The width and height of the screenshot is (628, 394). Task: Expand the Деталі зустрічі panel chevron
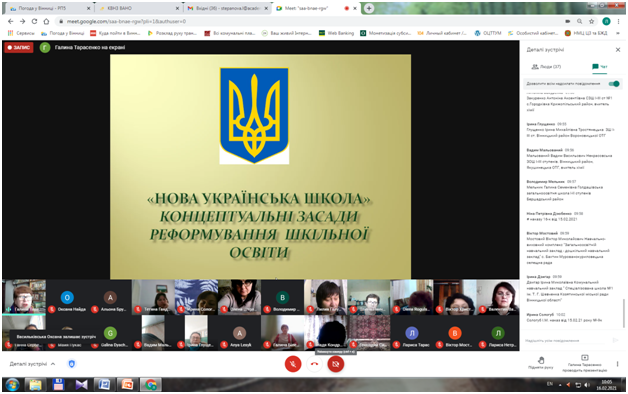tap(53, 364)
